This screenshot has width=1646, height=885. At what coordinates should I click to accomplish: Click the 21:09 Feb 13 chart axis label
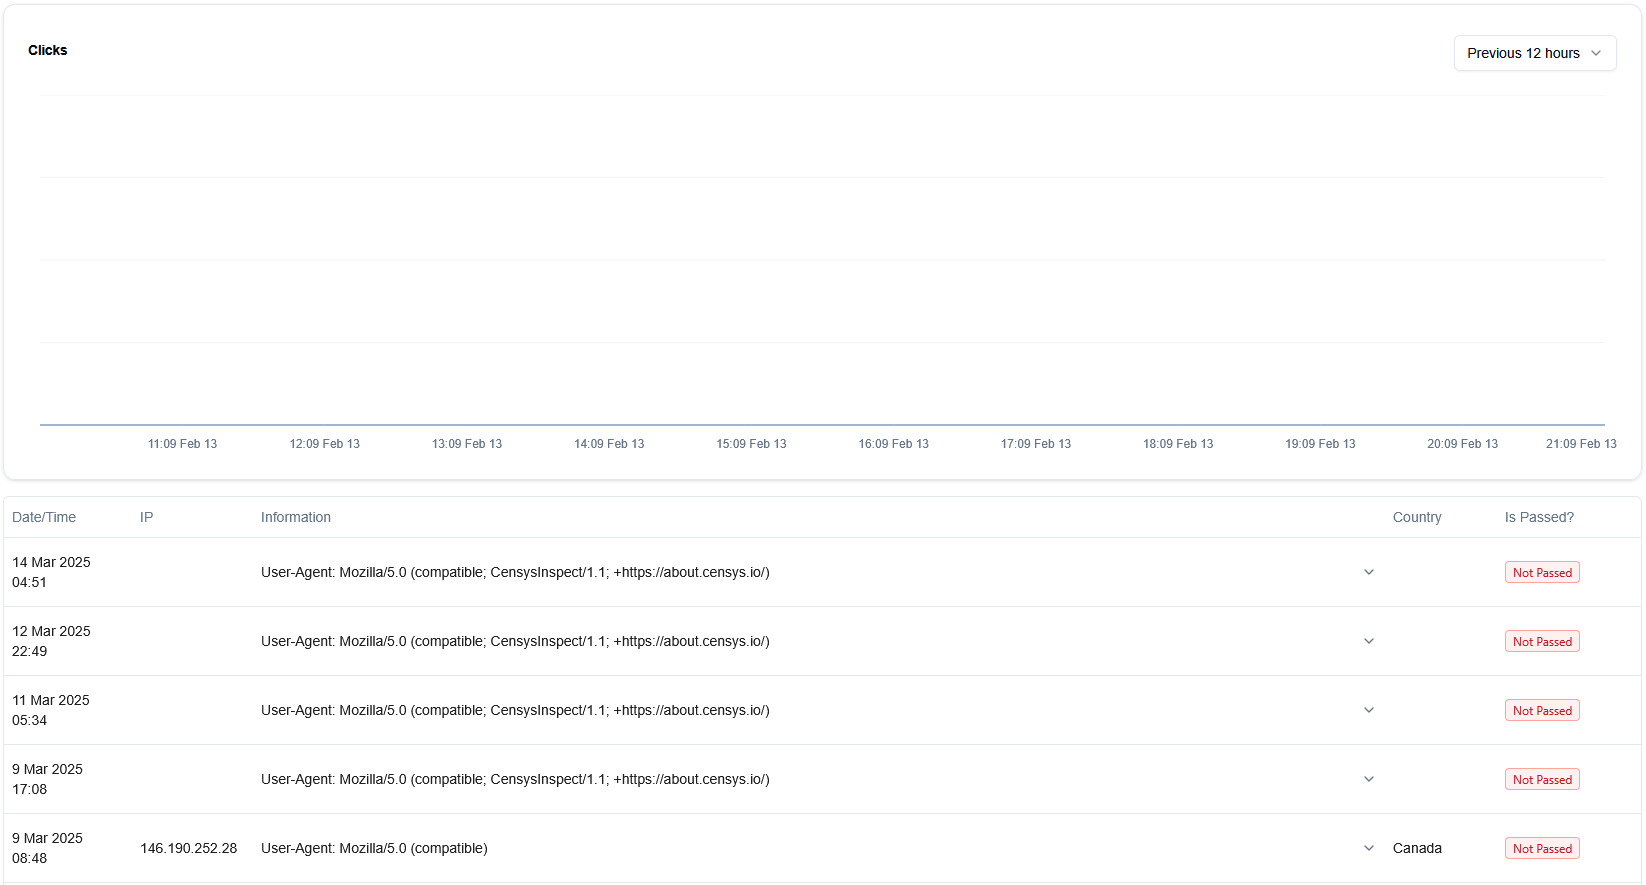(1580, 444)
